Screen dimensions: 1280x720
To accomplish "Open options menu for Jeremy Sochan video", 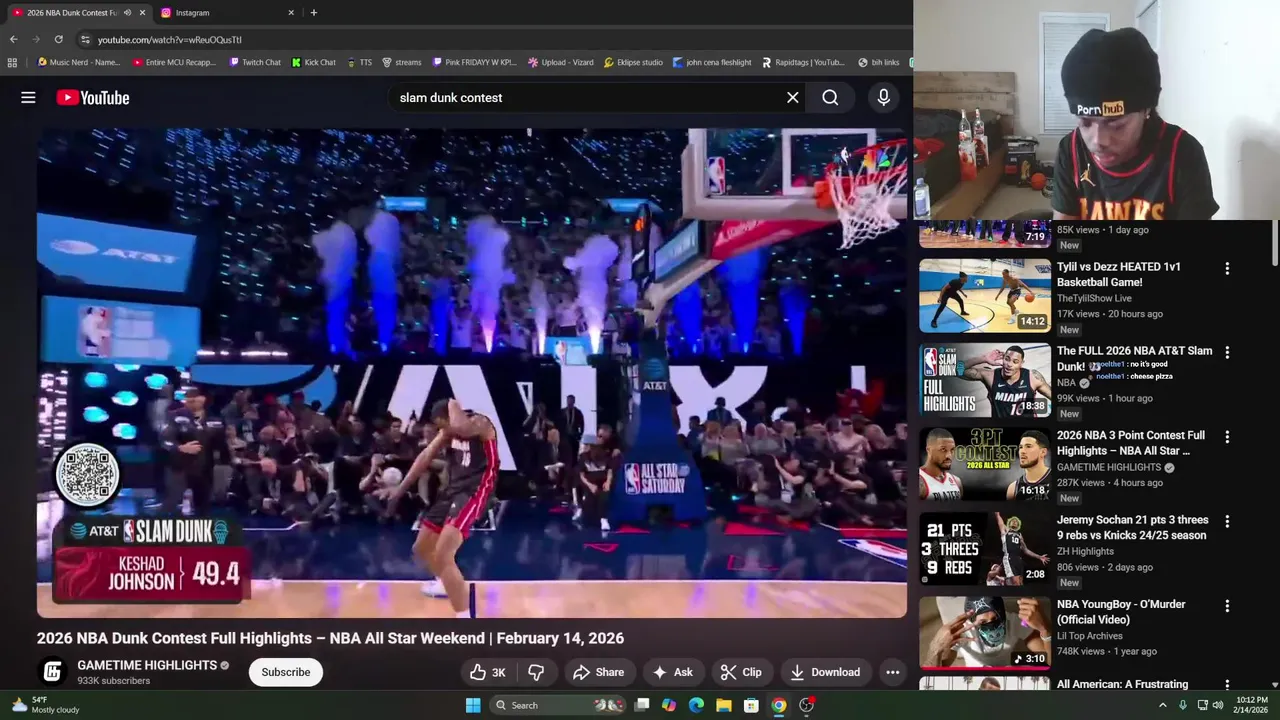I will click(x=1227, y=521).
